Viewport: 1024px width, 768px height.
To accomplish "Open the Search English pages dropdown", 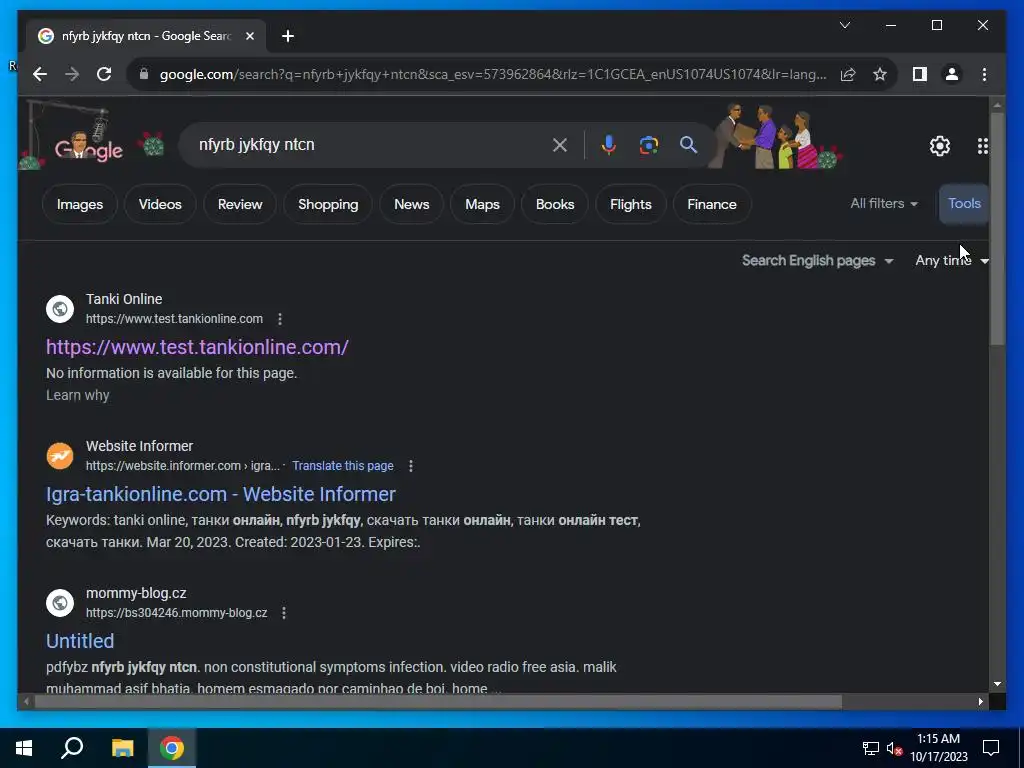I will (x=817, y=261).
